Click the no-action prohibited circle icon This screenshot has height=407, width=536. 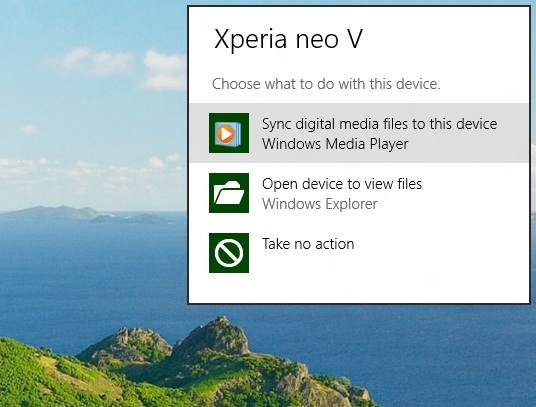[229, 253]
